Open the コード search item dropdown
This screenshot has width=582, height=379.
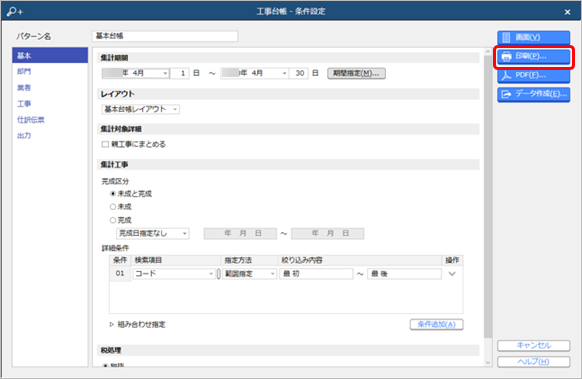point(174,274)
